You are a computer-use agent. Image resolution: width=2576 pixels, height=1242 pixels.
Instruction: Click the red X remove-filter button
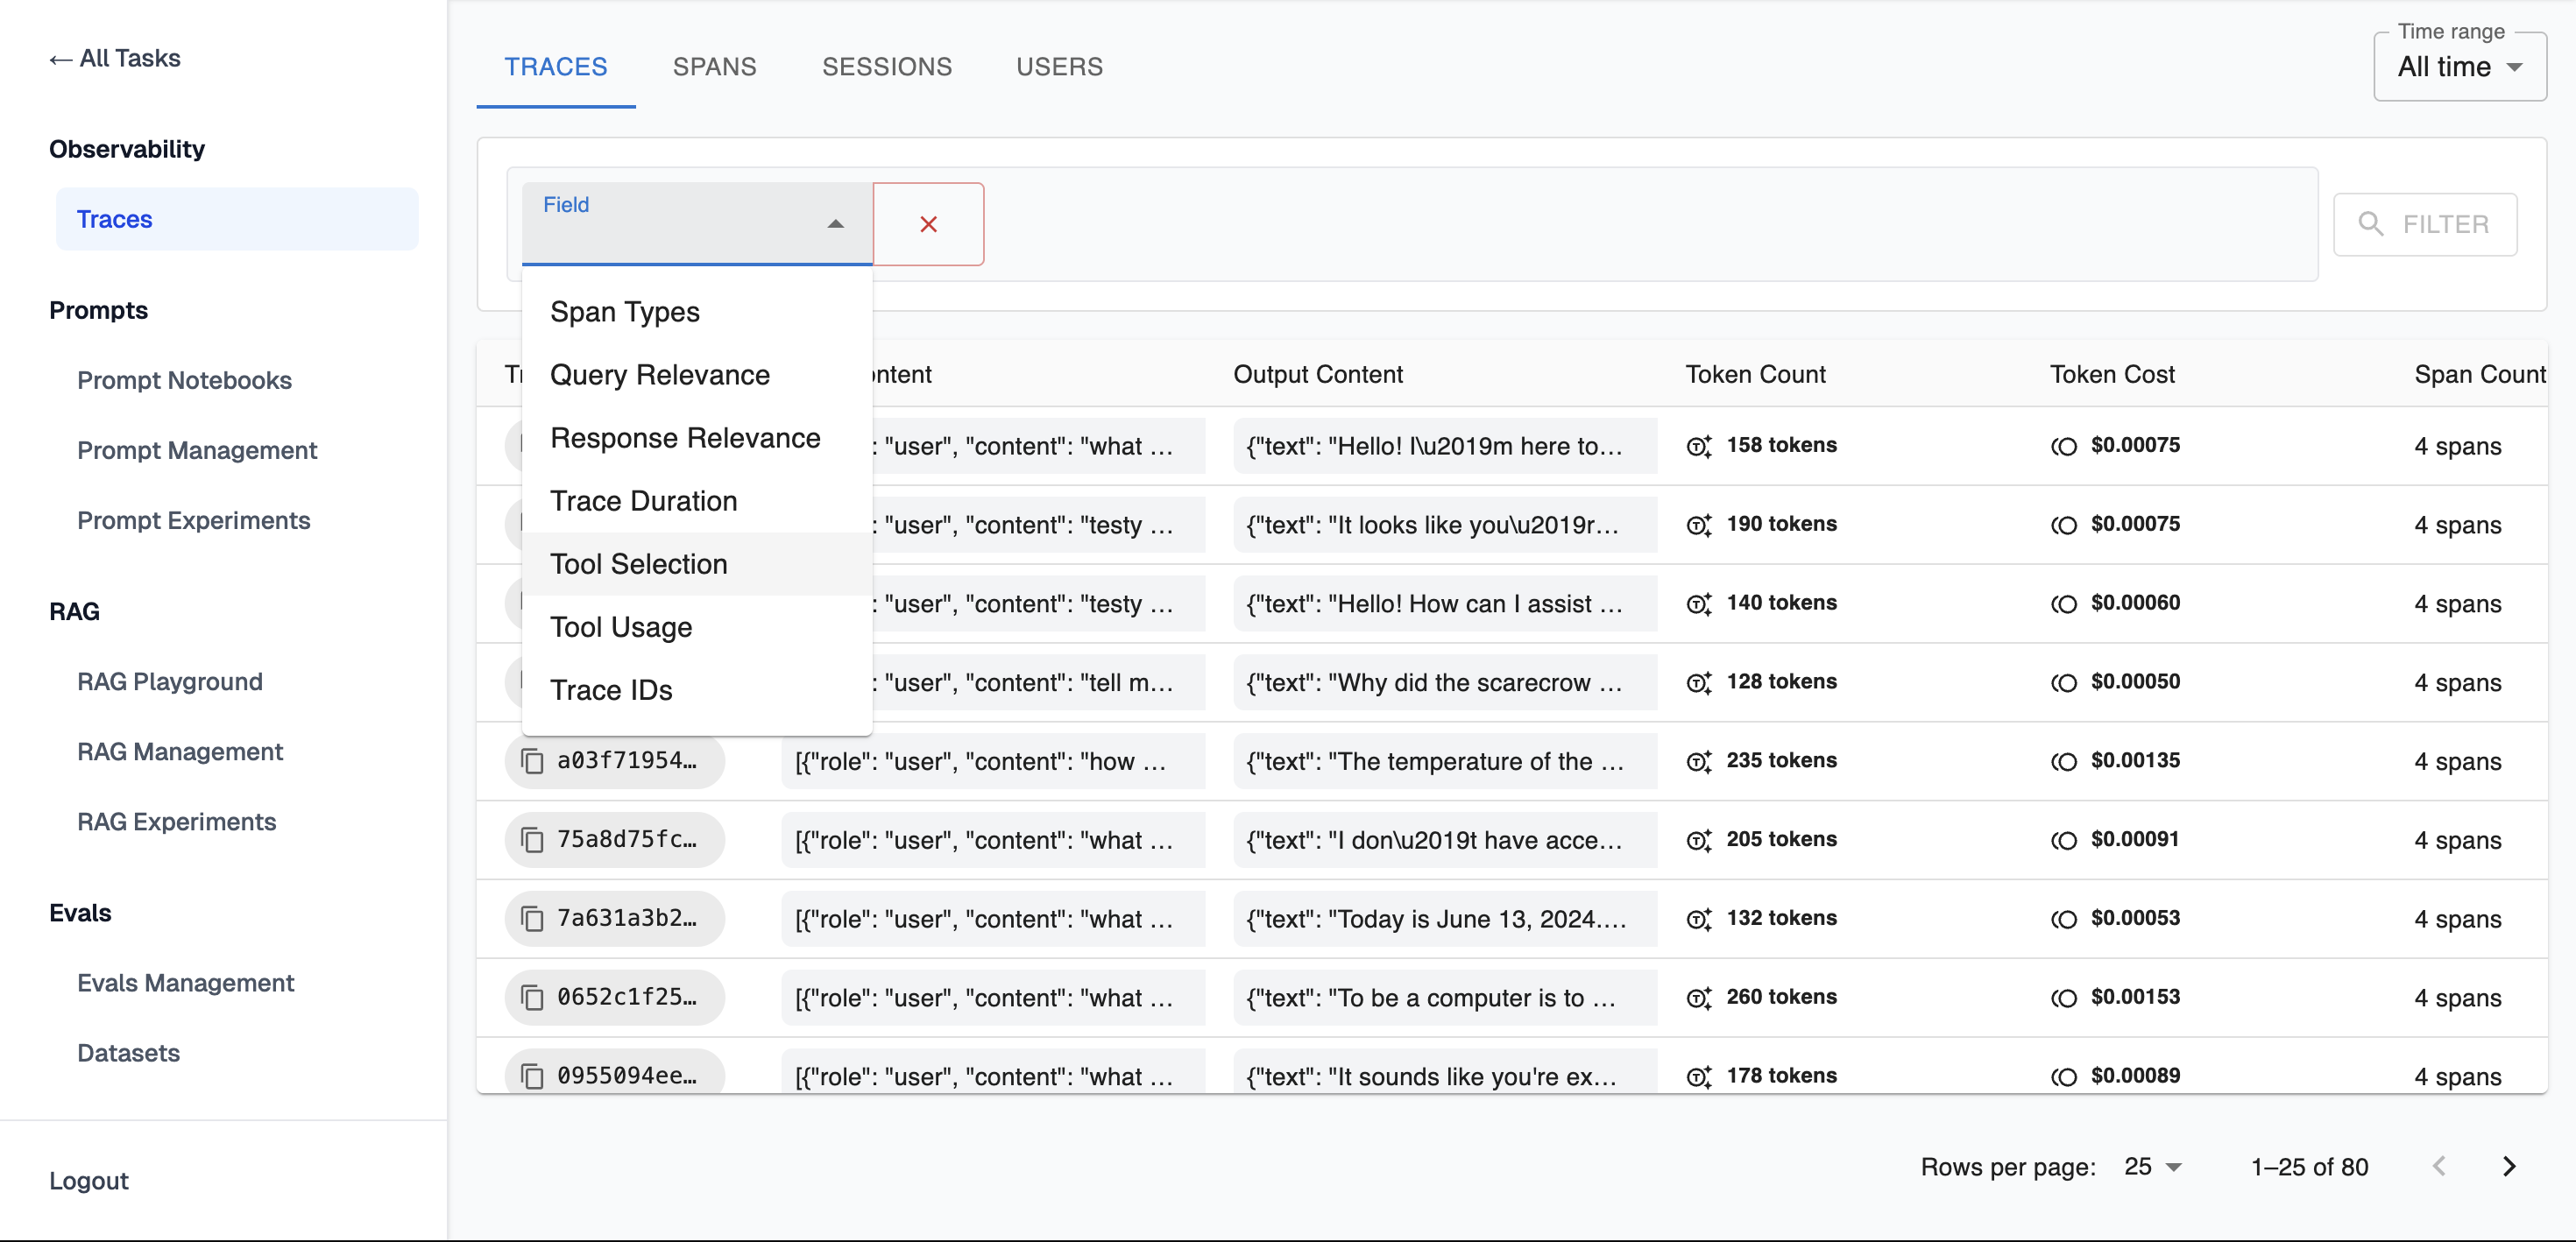[x=927, y=224]
